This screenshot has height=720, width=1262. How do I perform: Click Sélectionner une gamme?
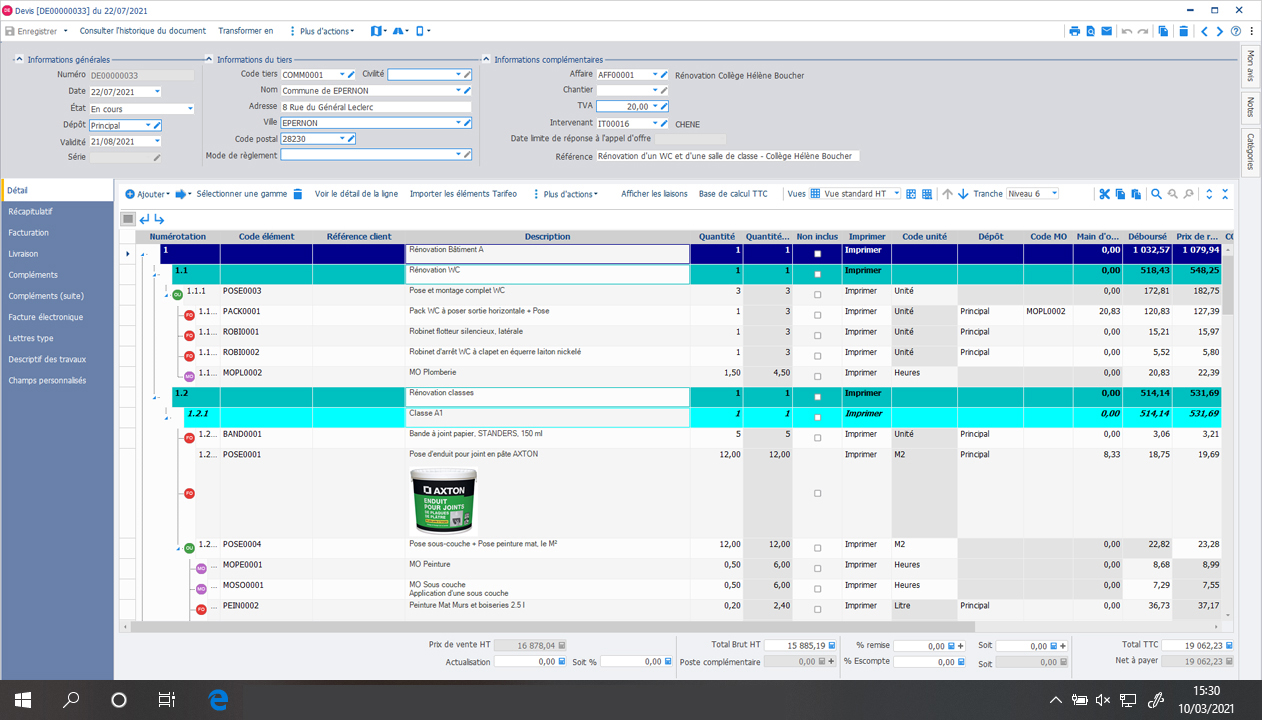click(x=241, y=194)
